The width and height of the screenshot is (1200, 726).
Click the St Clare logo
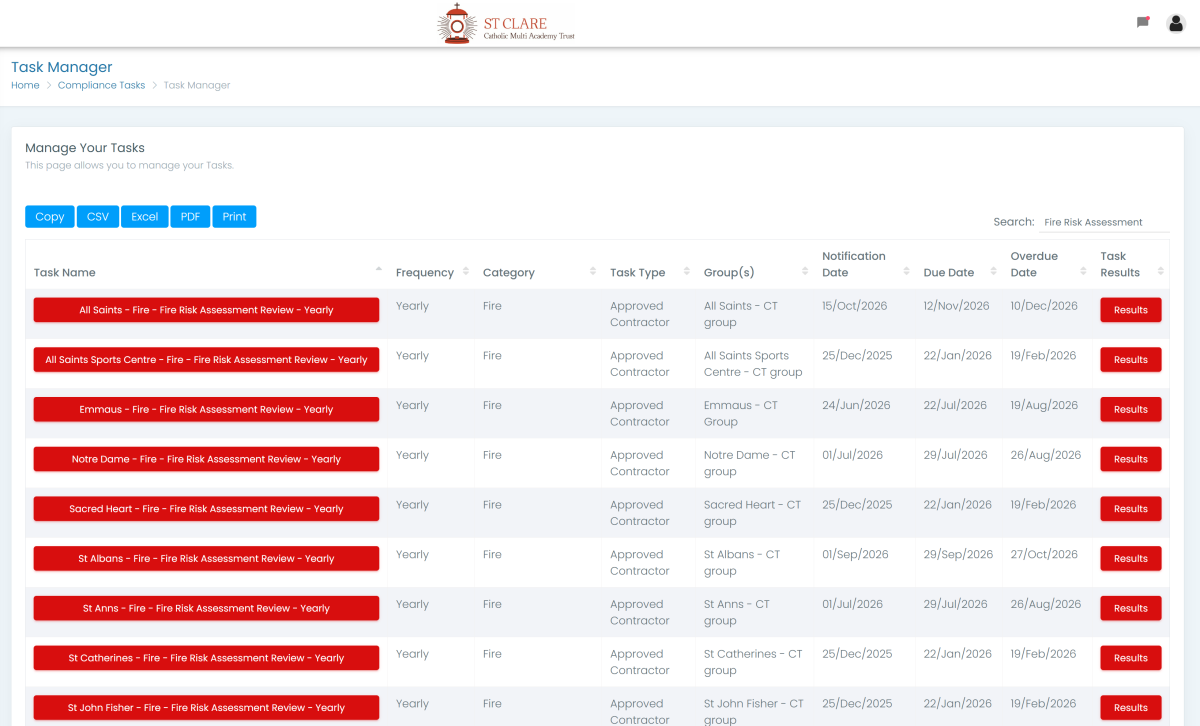(x=507, y=24)
